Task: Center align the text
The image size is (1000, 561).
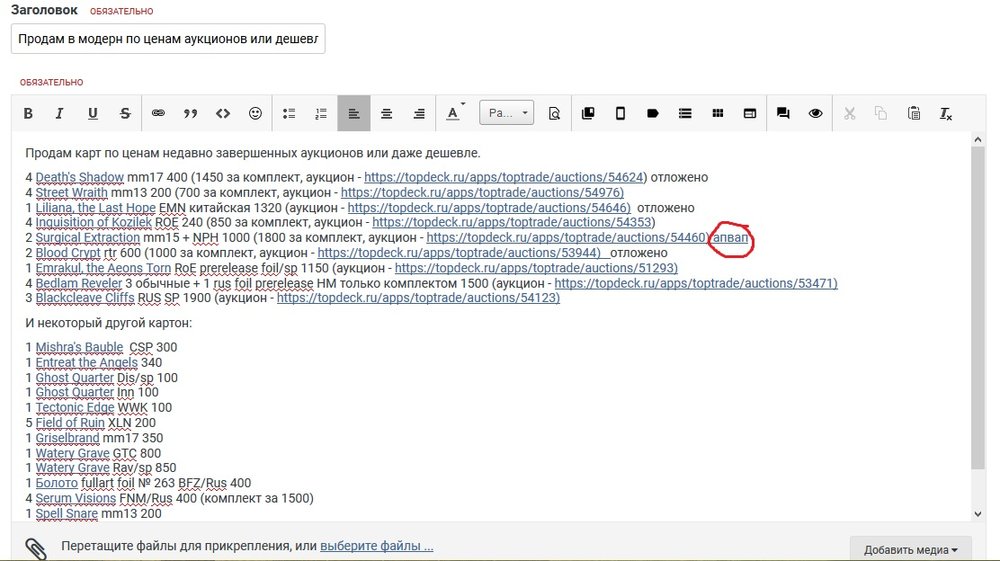Action: pyautogui.click(x=386, y=114)
